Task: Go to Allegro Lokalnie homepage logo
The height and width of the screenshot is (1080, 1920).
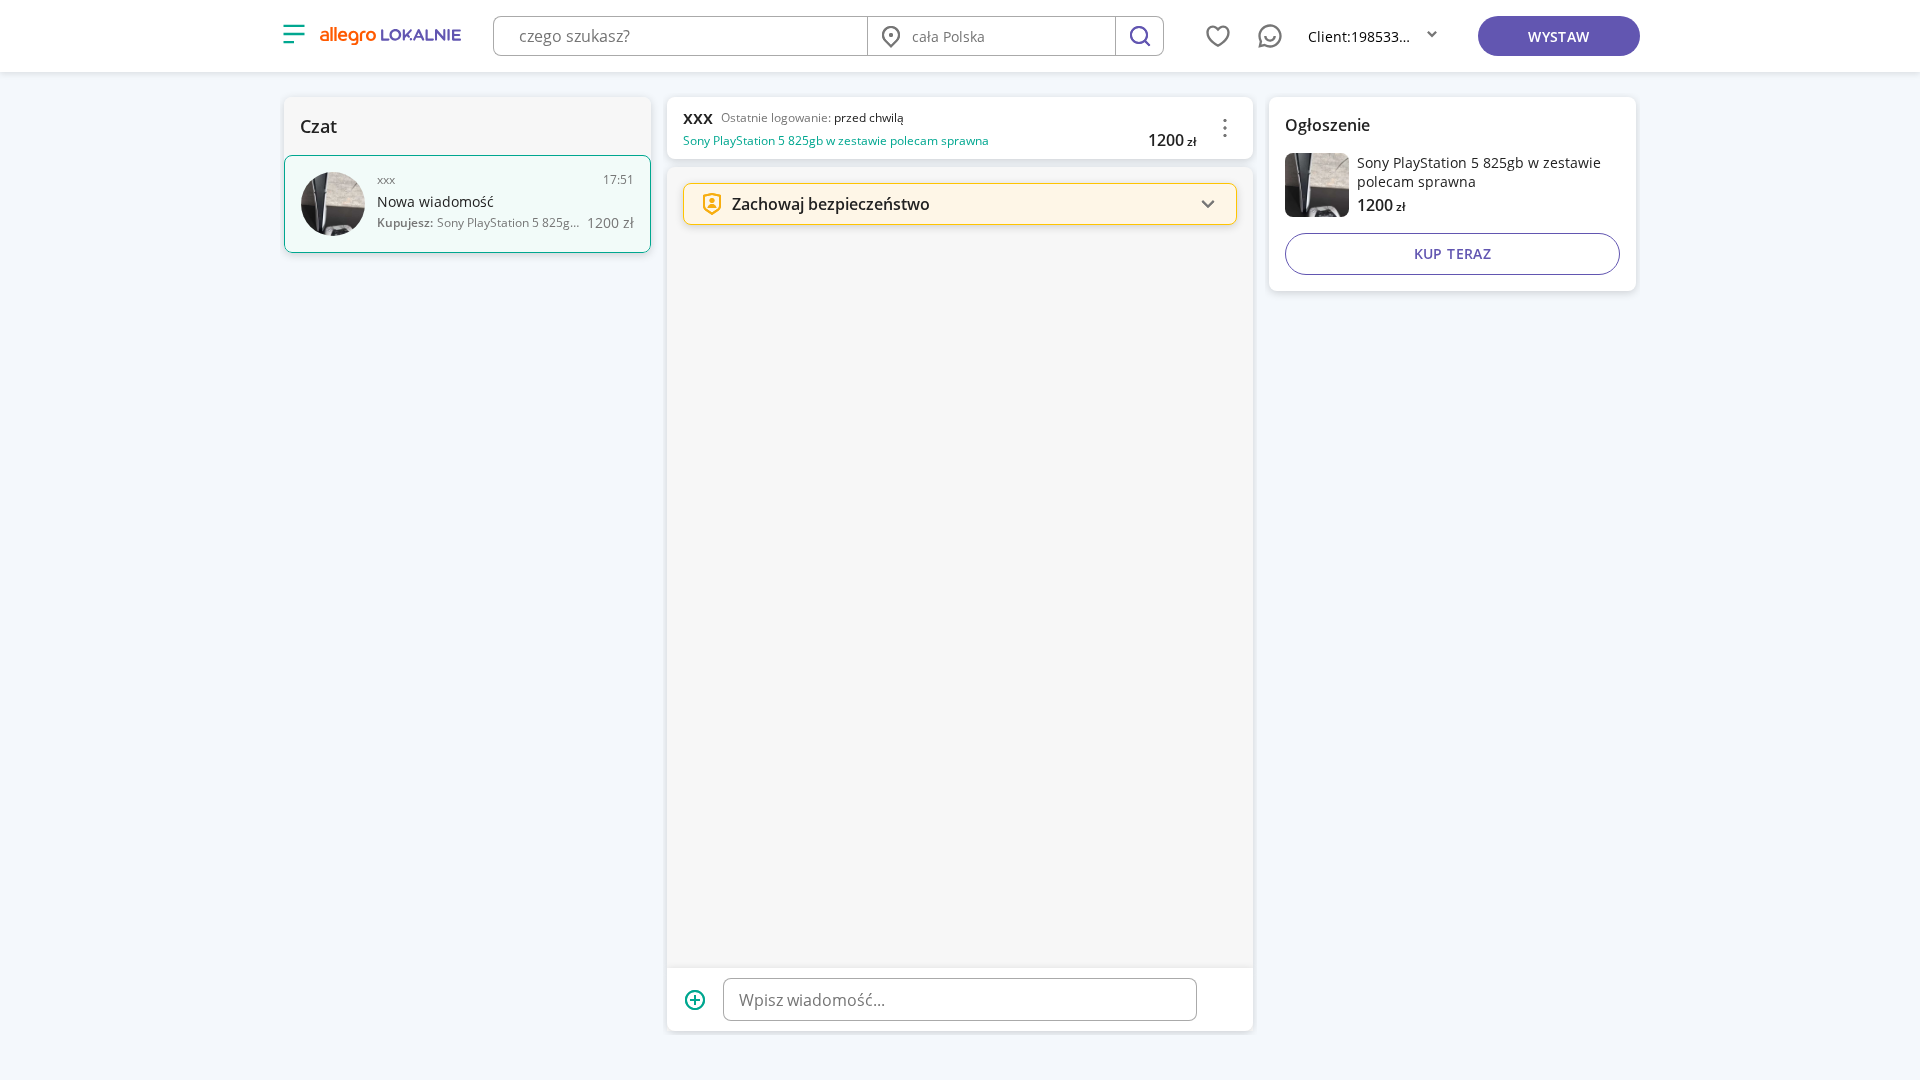Action: [390, 36]
